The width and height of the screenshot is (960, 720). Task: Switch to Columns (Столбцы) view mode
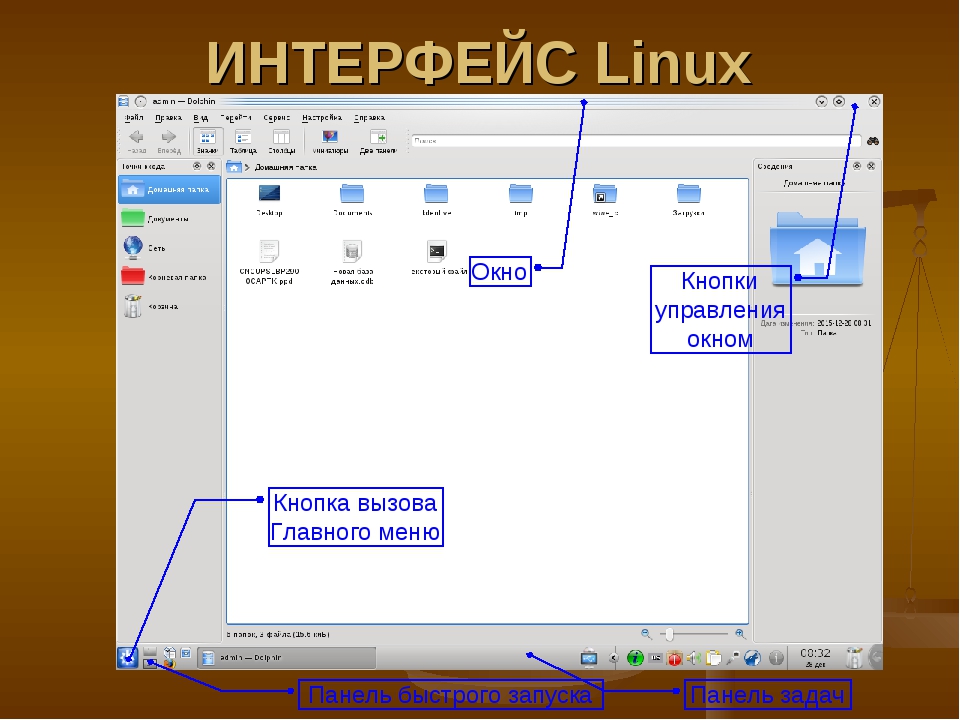pyautogui.click(x=281, y=141)
